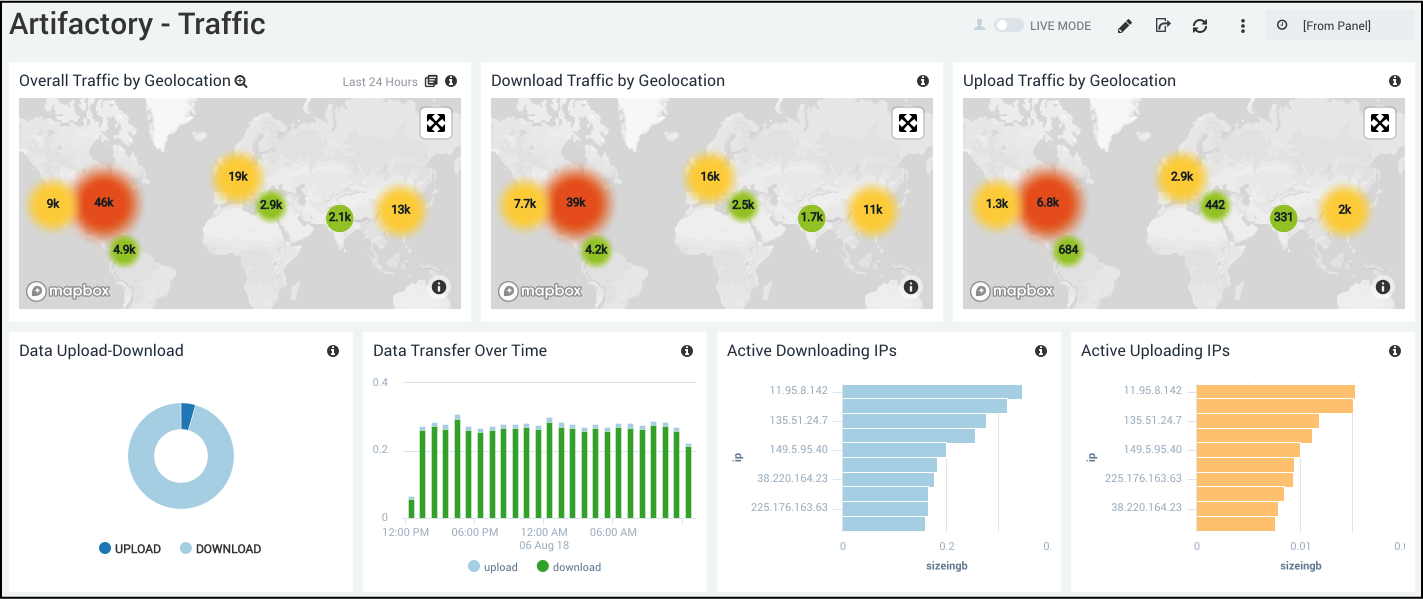Open the [From Panel] time range selector

(x=1339, y=26)
